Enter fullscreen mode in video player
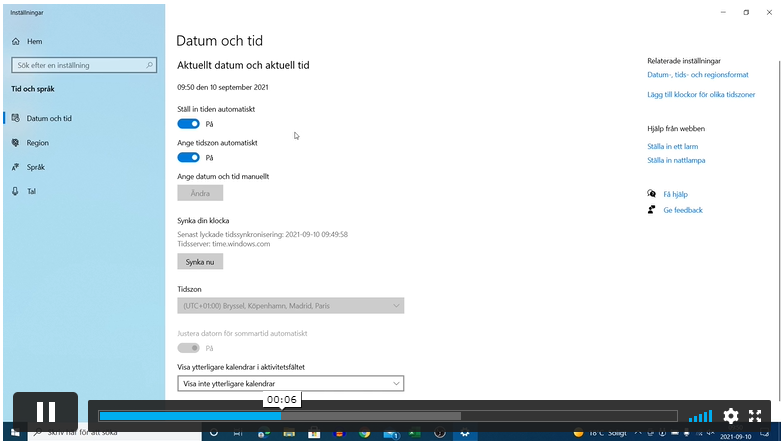 [756, 416]
